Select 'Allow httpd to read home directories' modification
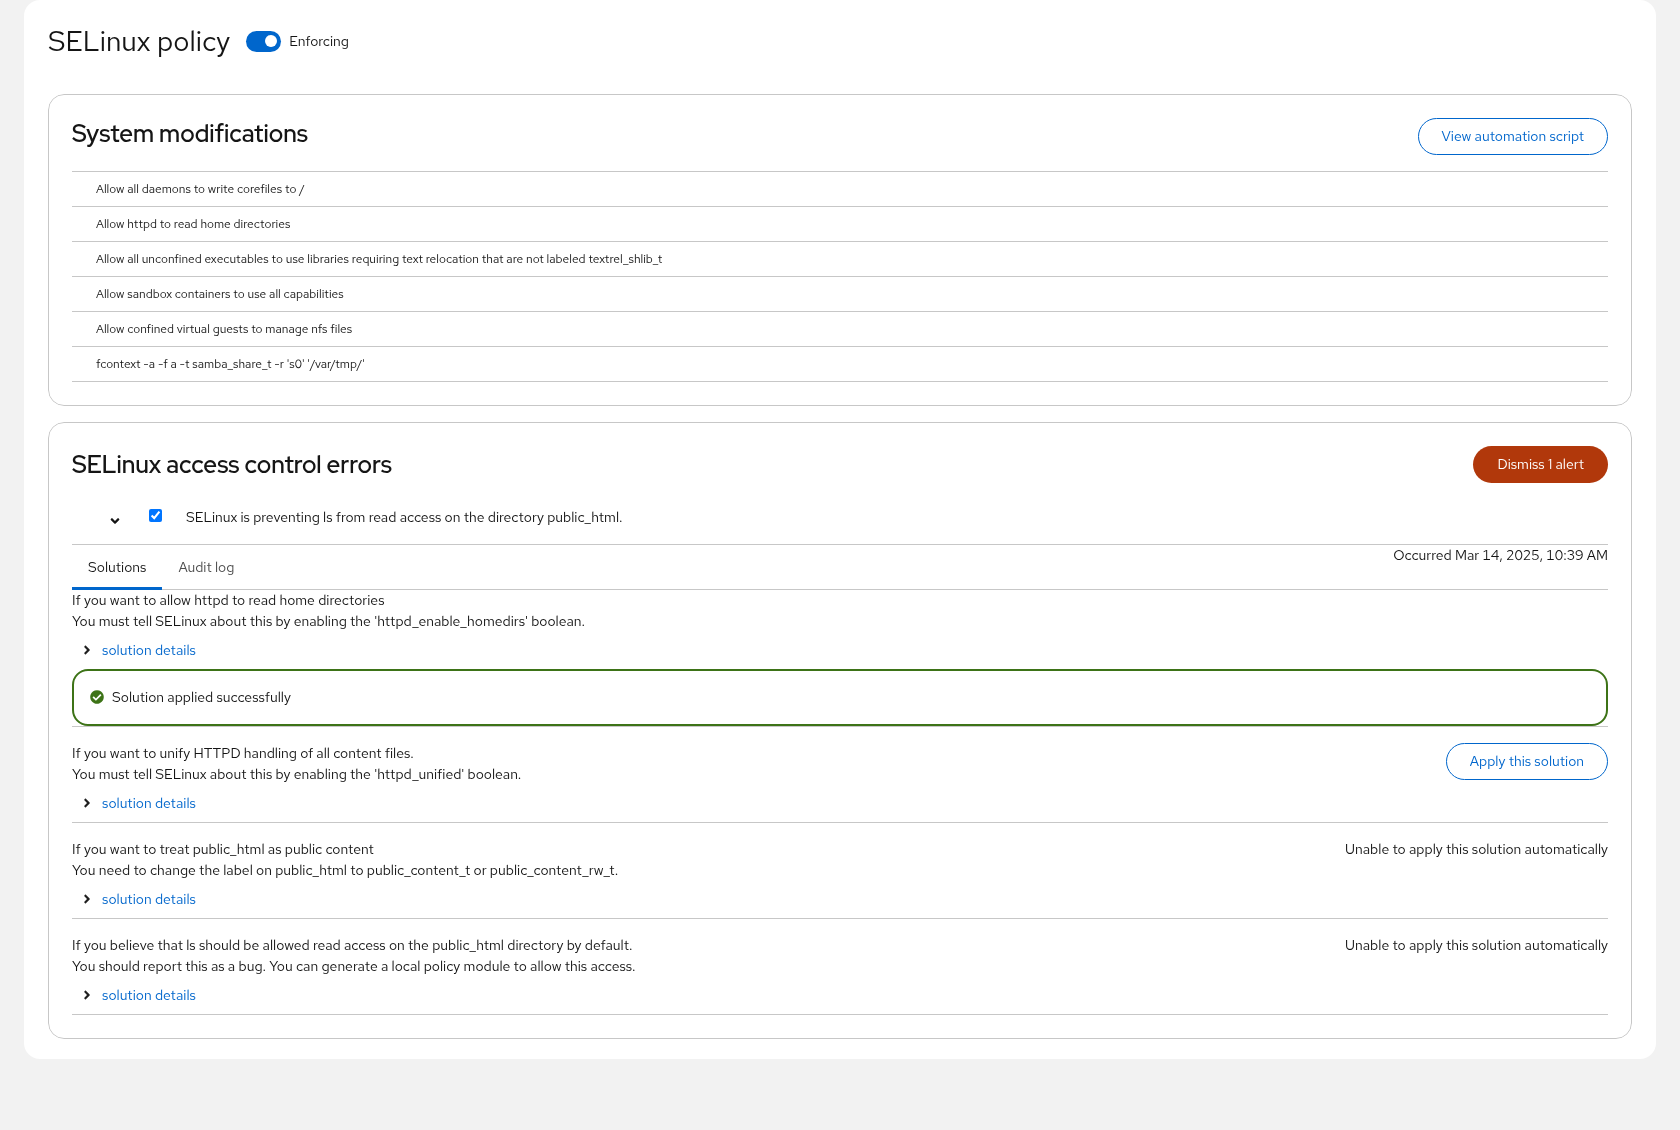1680x1130 pixels. (x=840, y=224)
